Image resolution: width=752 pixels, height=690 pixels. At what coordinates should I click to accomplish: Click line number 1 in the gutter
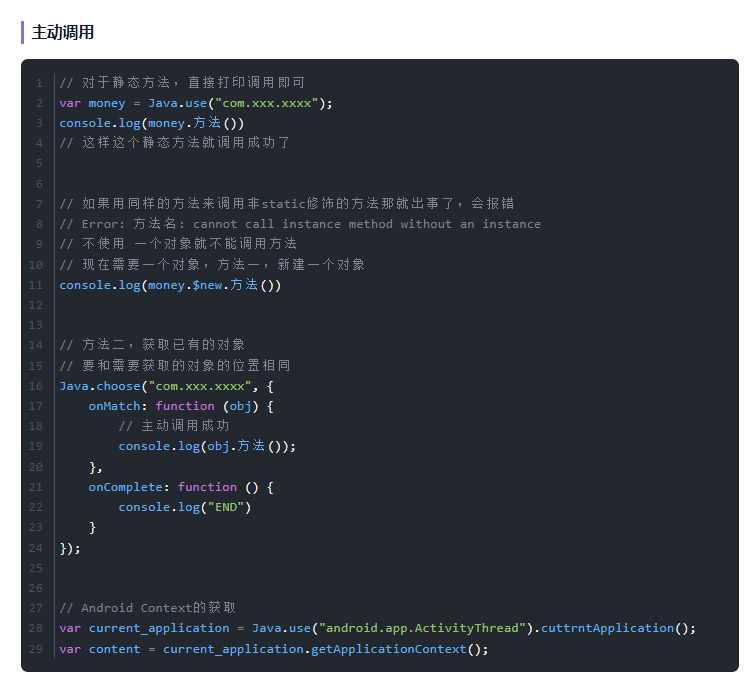[x=38, y=83]
